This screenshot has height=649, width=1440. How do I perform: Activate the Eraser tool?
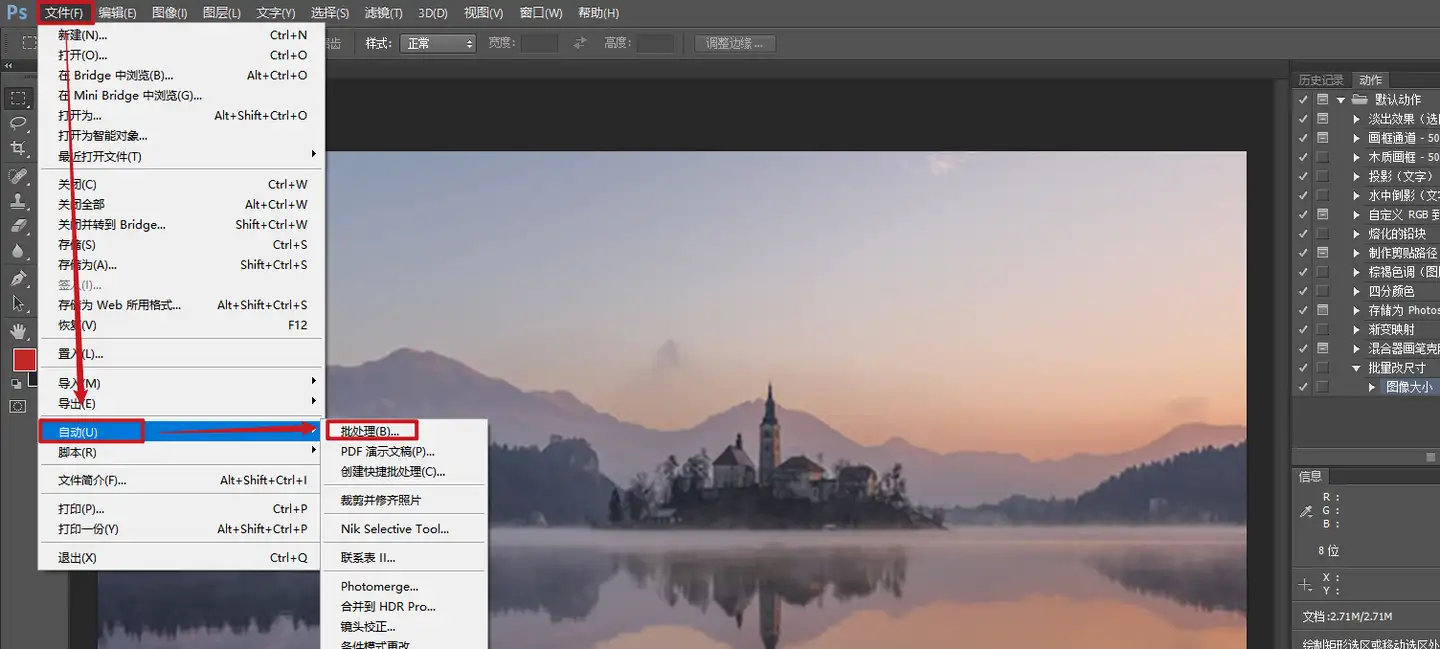[x=18, y=226]
